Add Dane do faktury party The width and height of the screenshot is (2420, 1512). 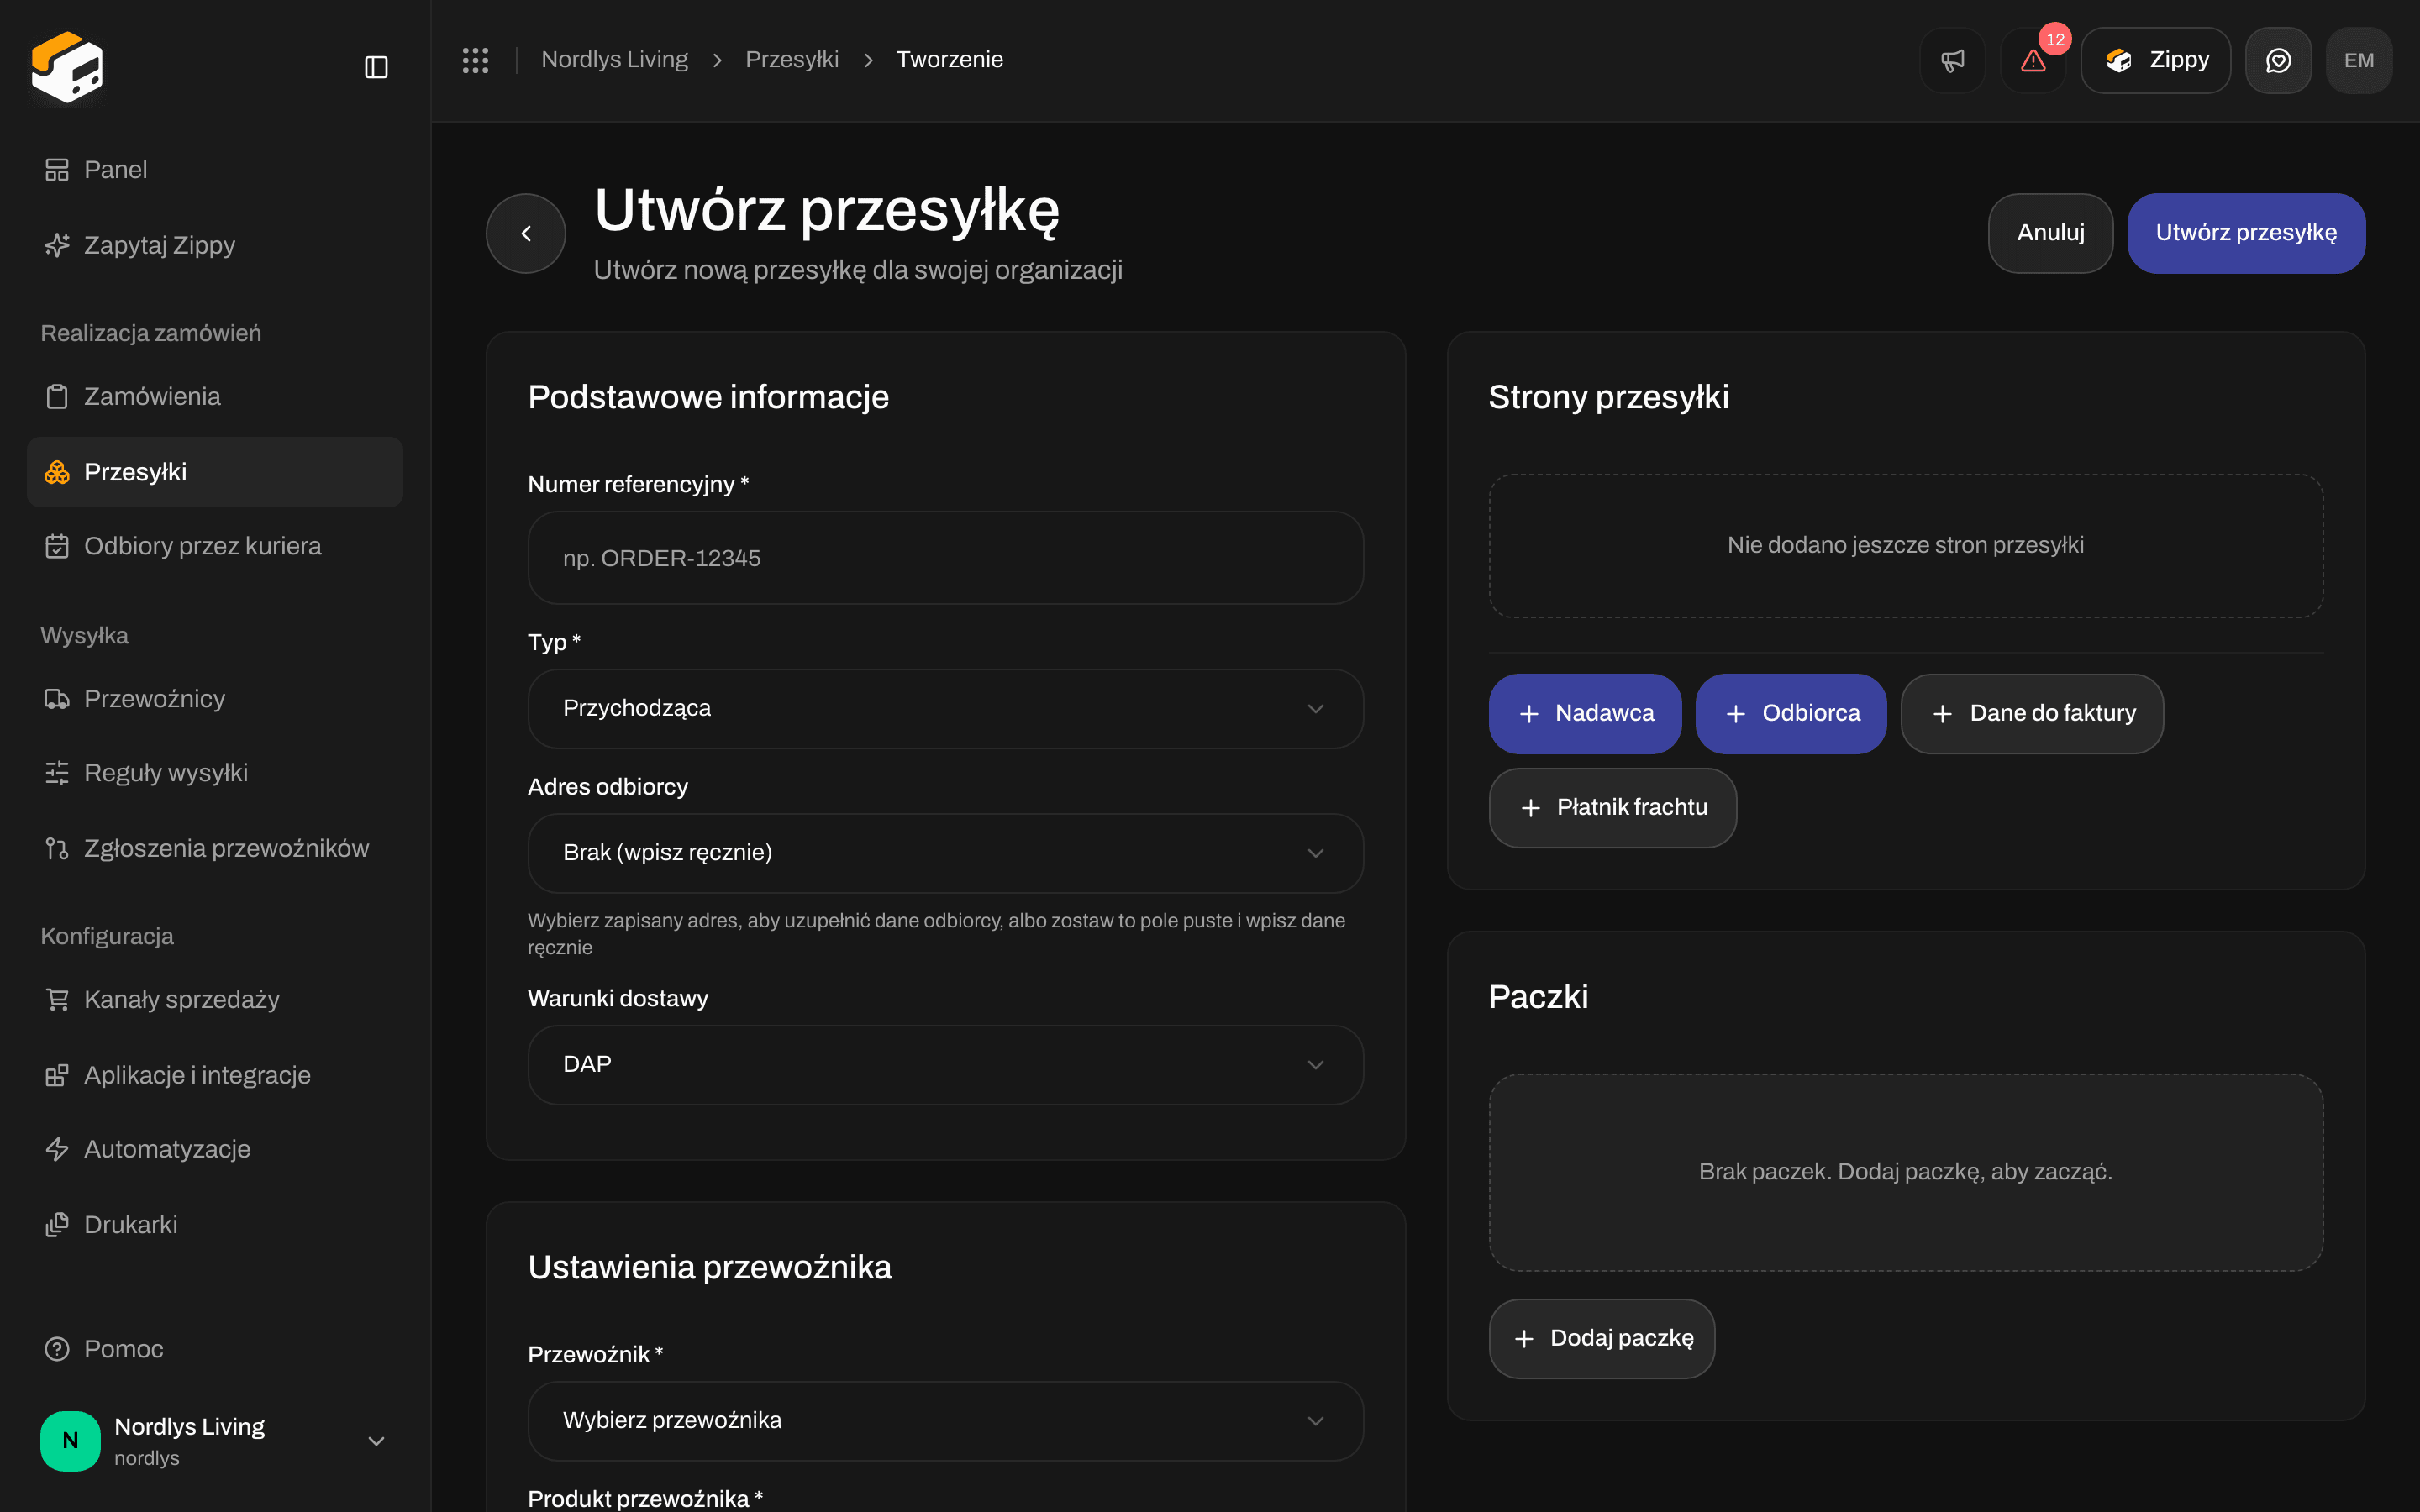2032,714
